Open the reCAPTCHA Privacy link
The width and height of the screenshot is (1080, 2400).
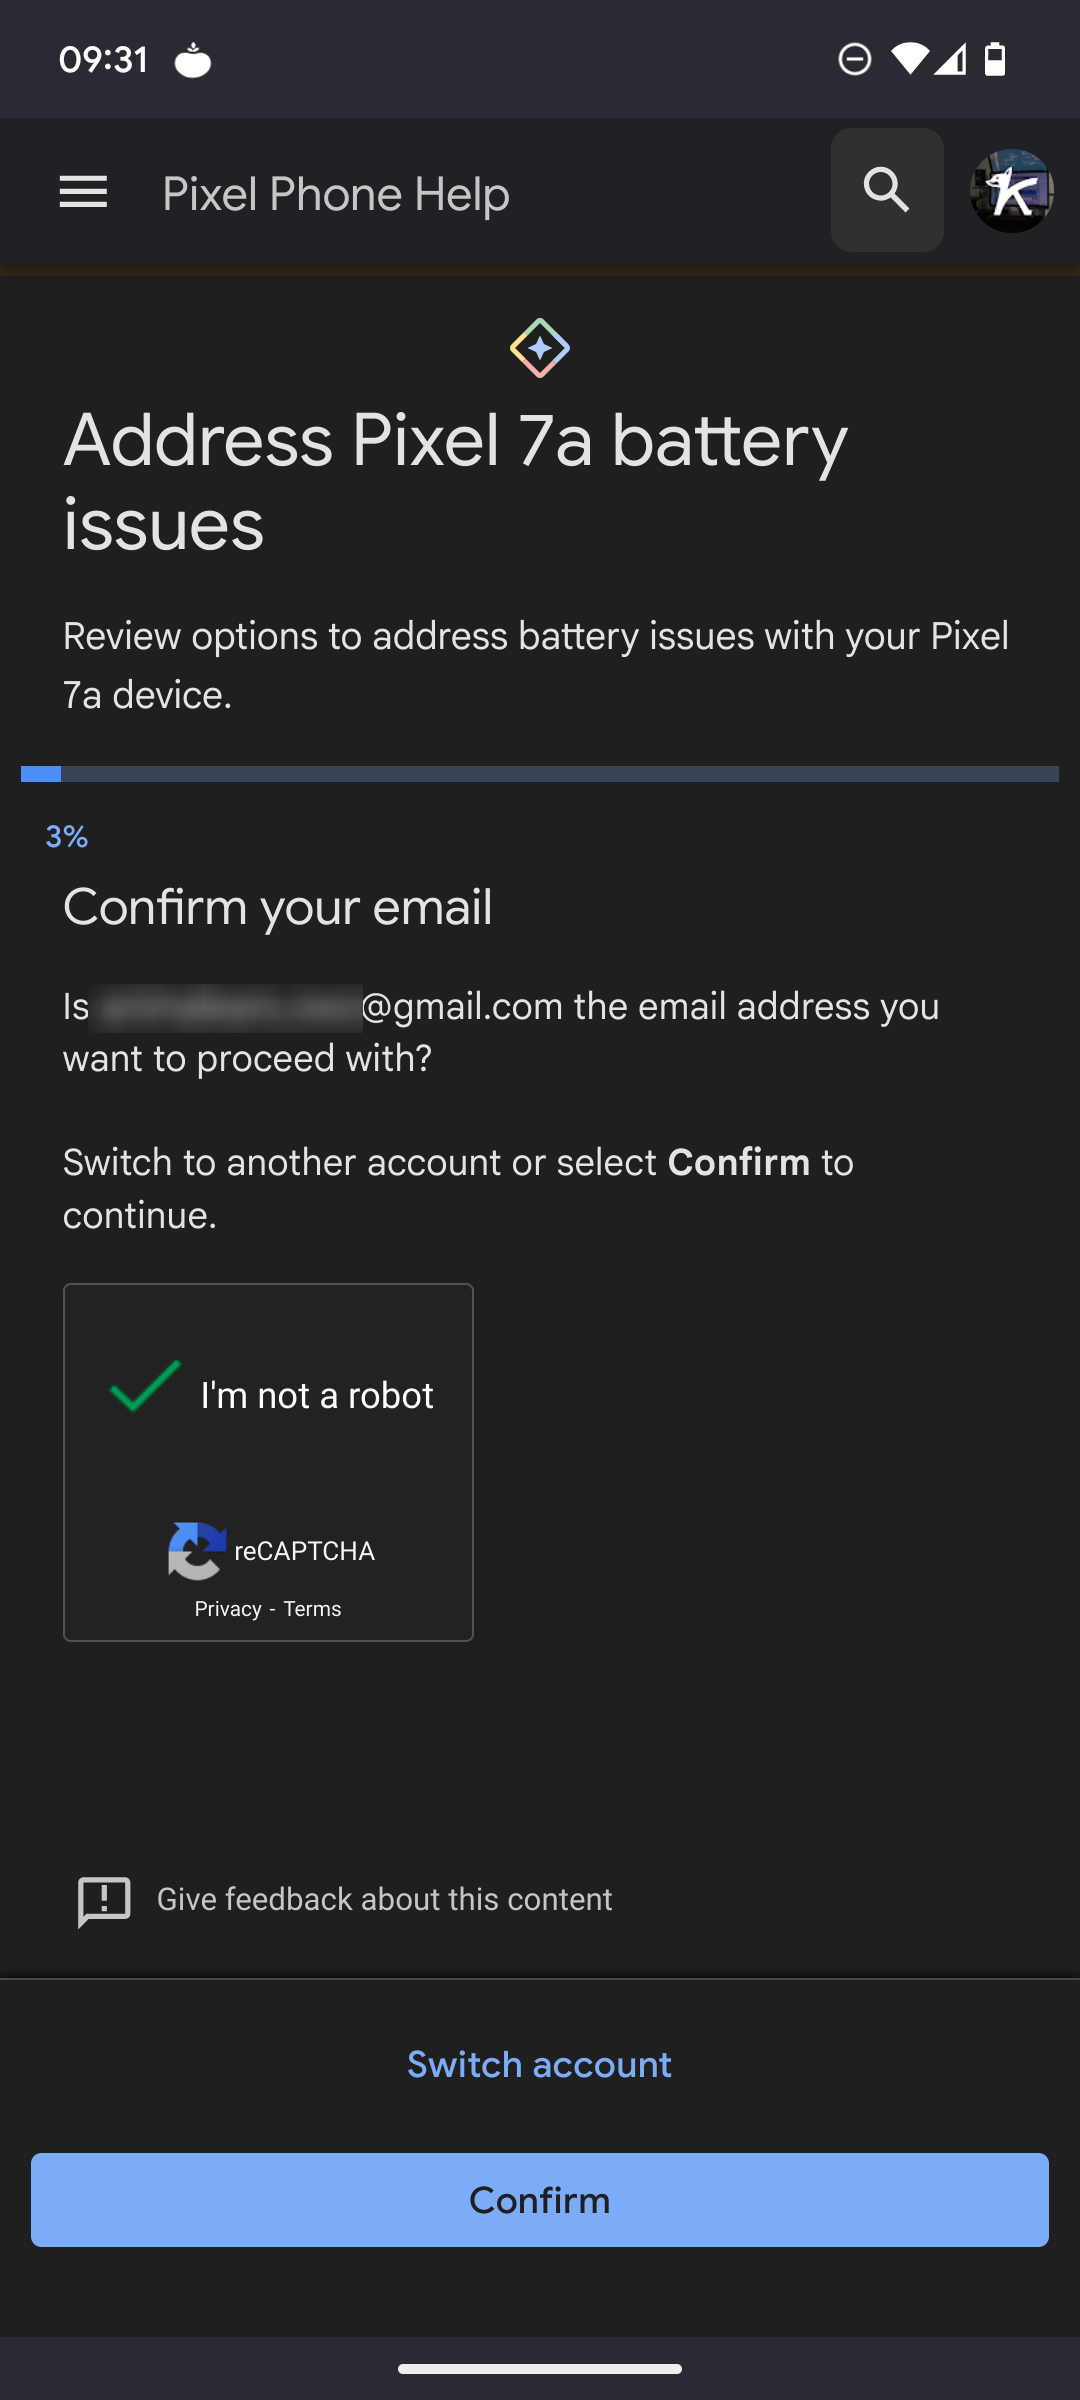(227, 1609)
